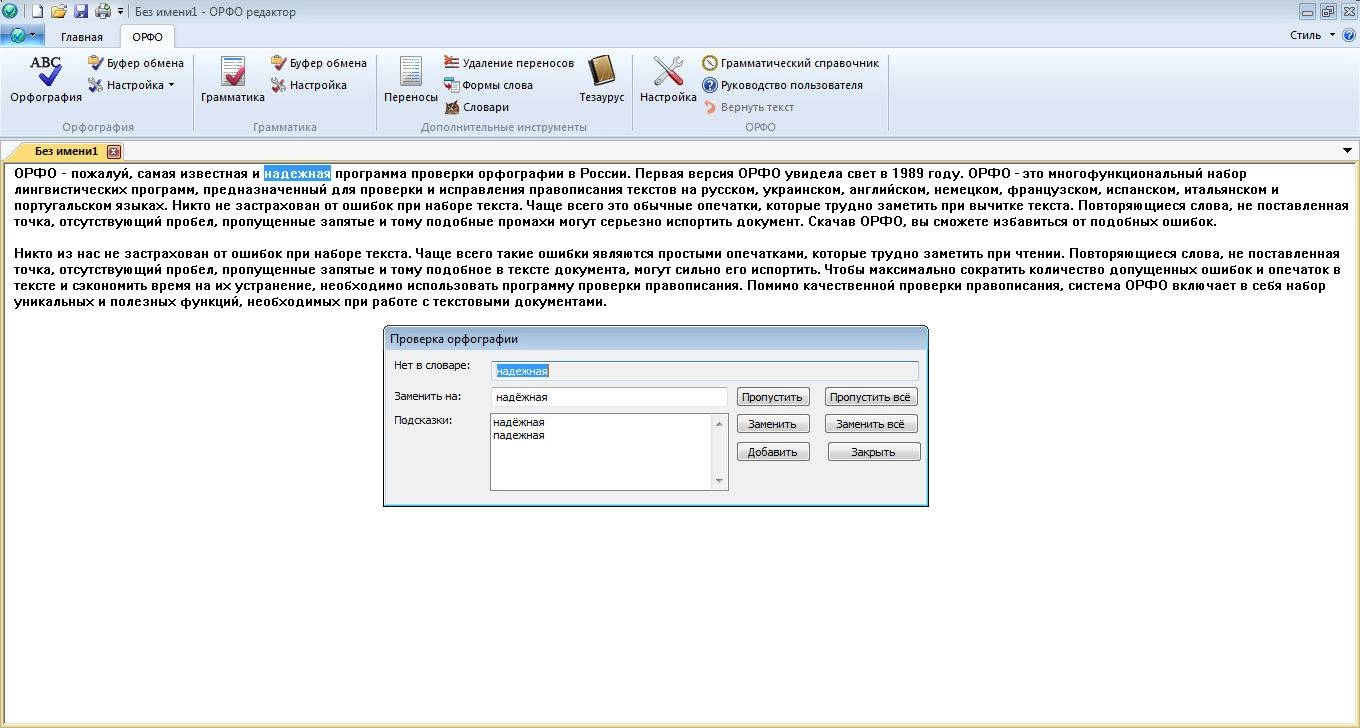
Task: Open large Настройка wrench settings
Action: point(668,79)
